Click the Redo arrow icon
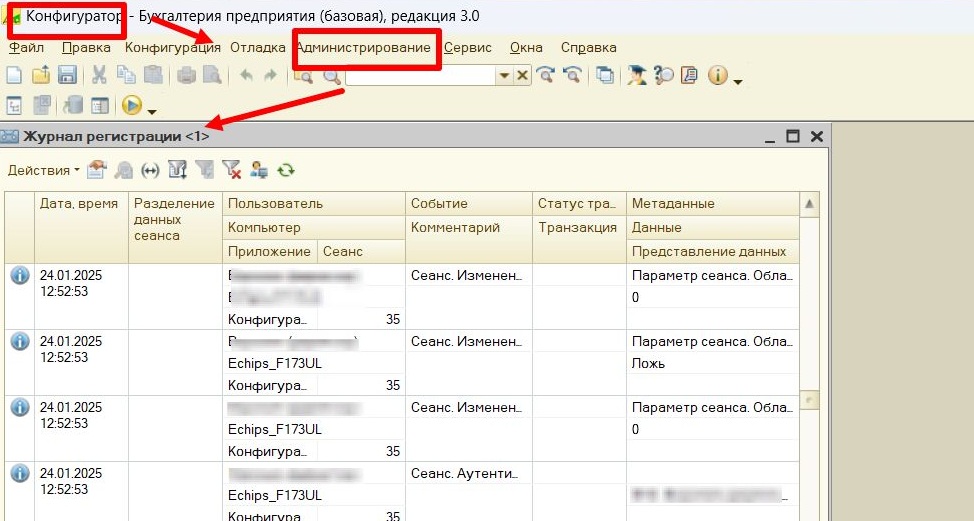974x521 pixels. coord(270,76)
